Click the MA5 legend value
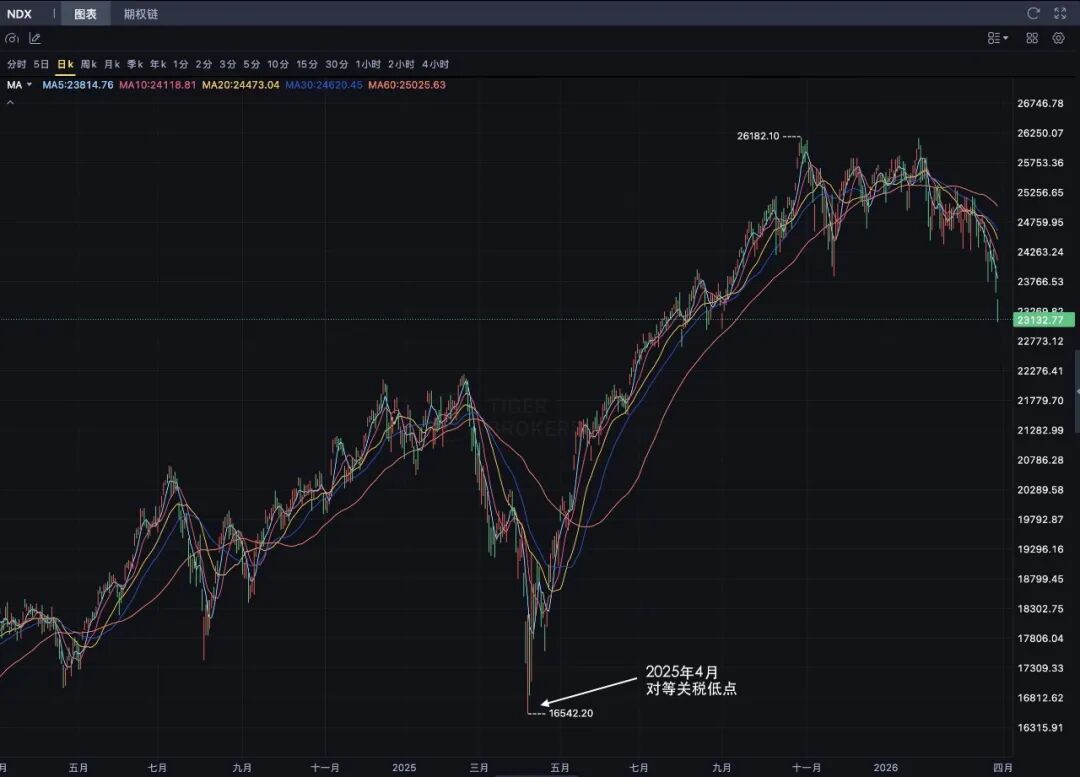1080x777 pixels. (x=78, y=85)
